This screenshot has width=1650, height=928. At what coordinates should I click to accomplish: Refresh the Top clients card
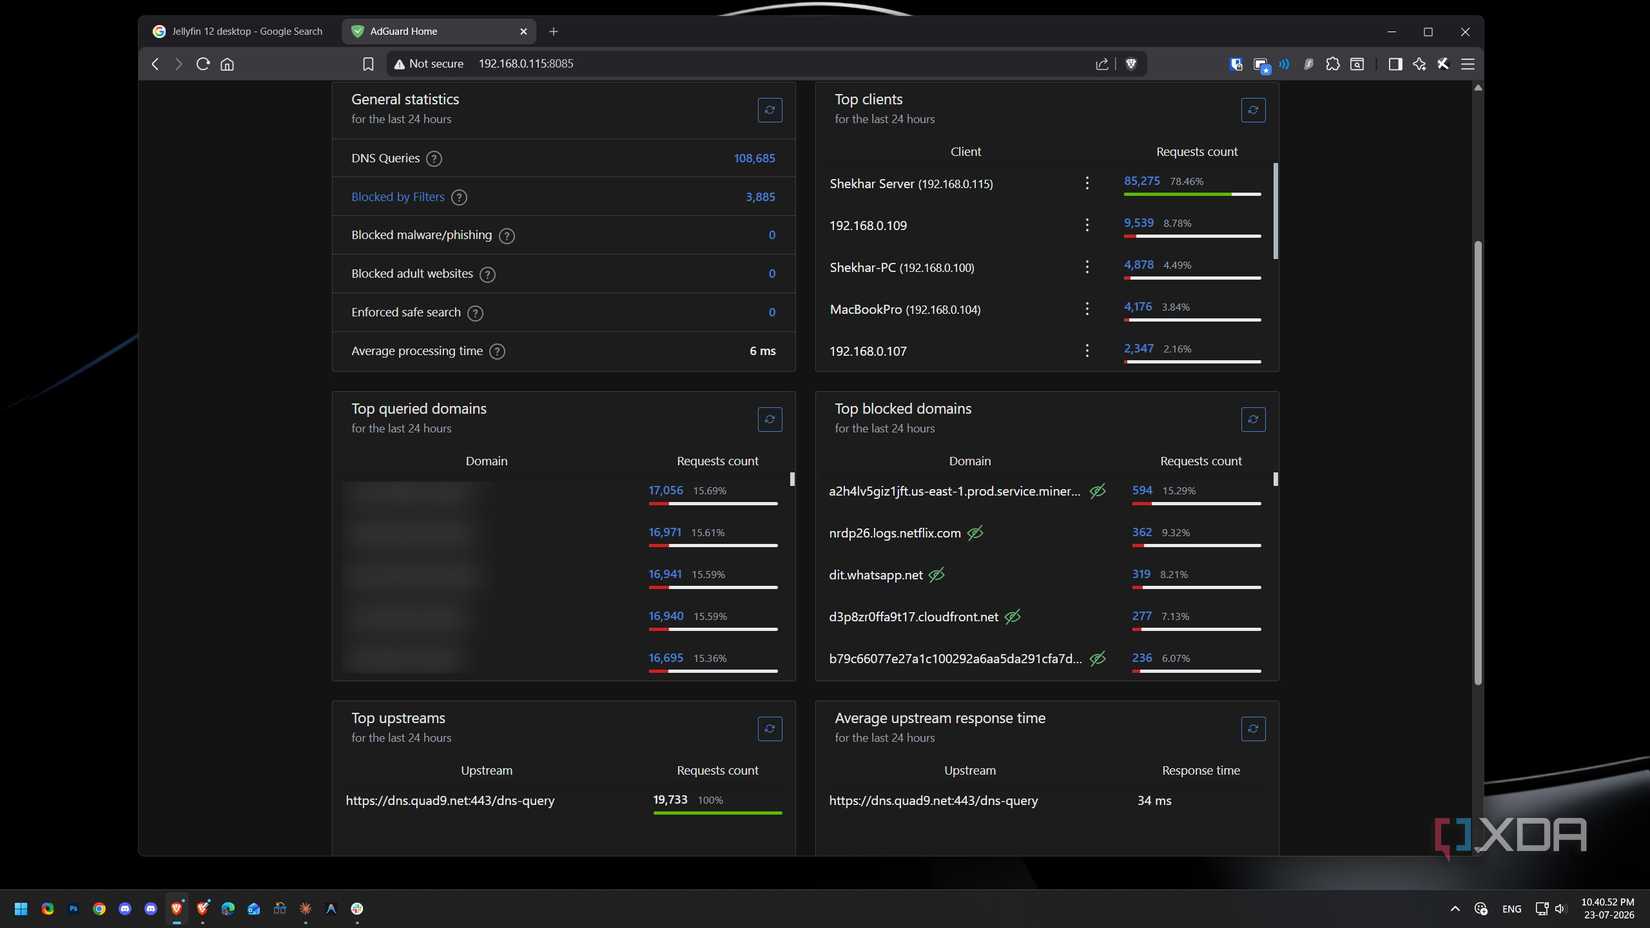pyautogui.click(x=1253, y=110)
